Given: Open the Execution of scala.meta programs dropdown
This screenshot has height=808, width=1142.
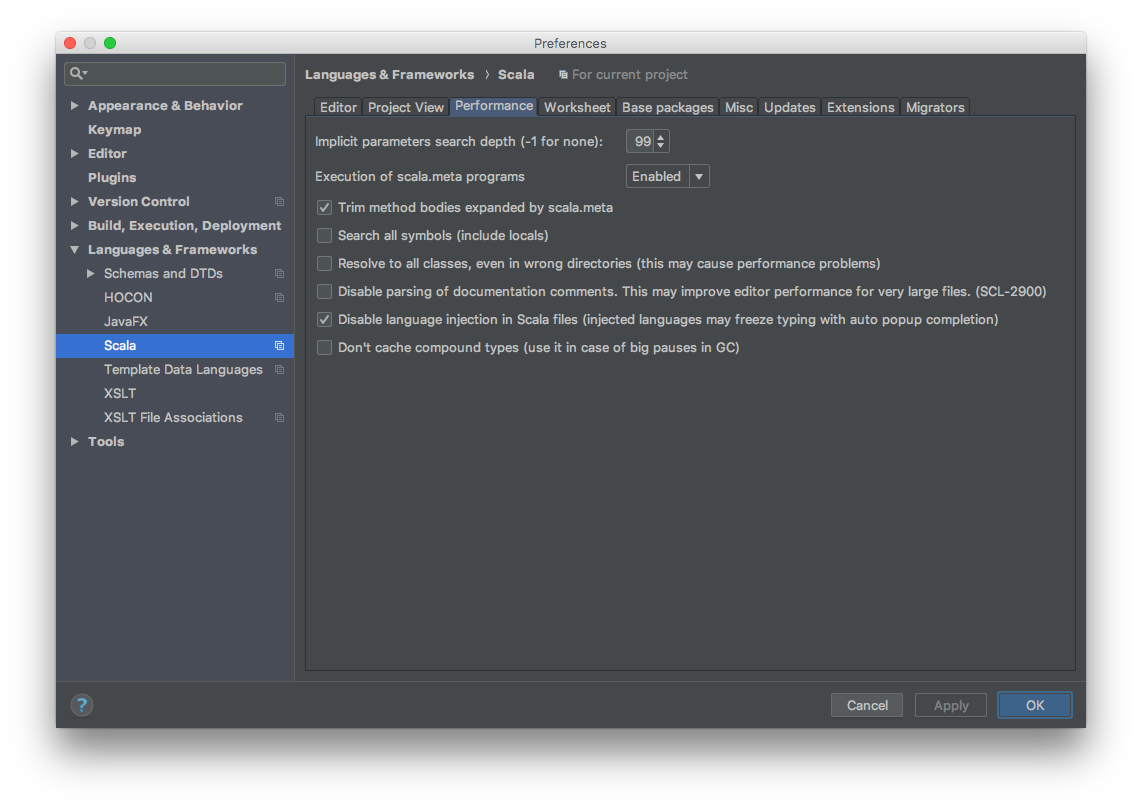Looking at the screenshot, I should 699,176.
